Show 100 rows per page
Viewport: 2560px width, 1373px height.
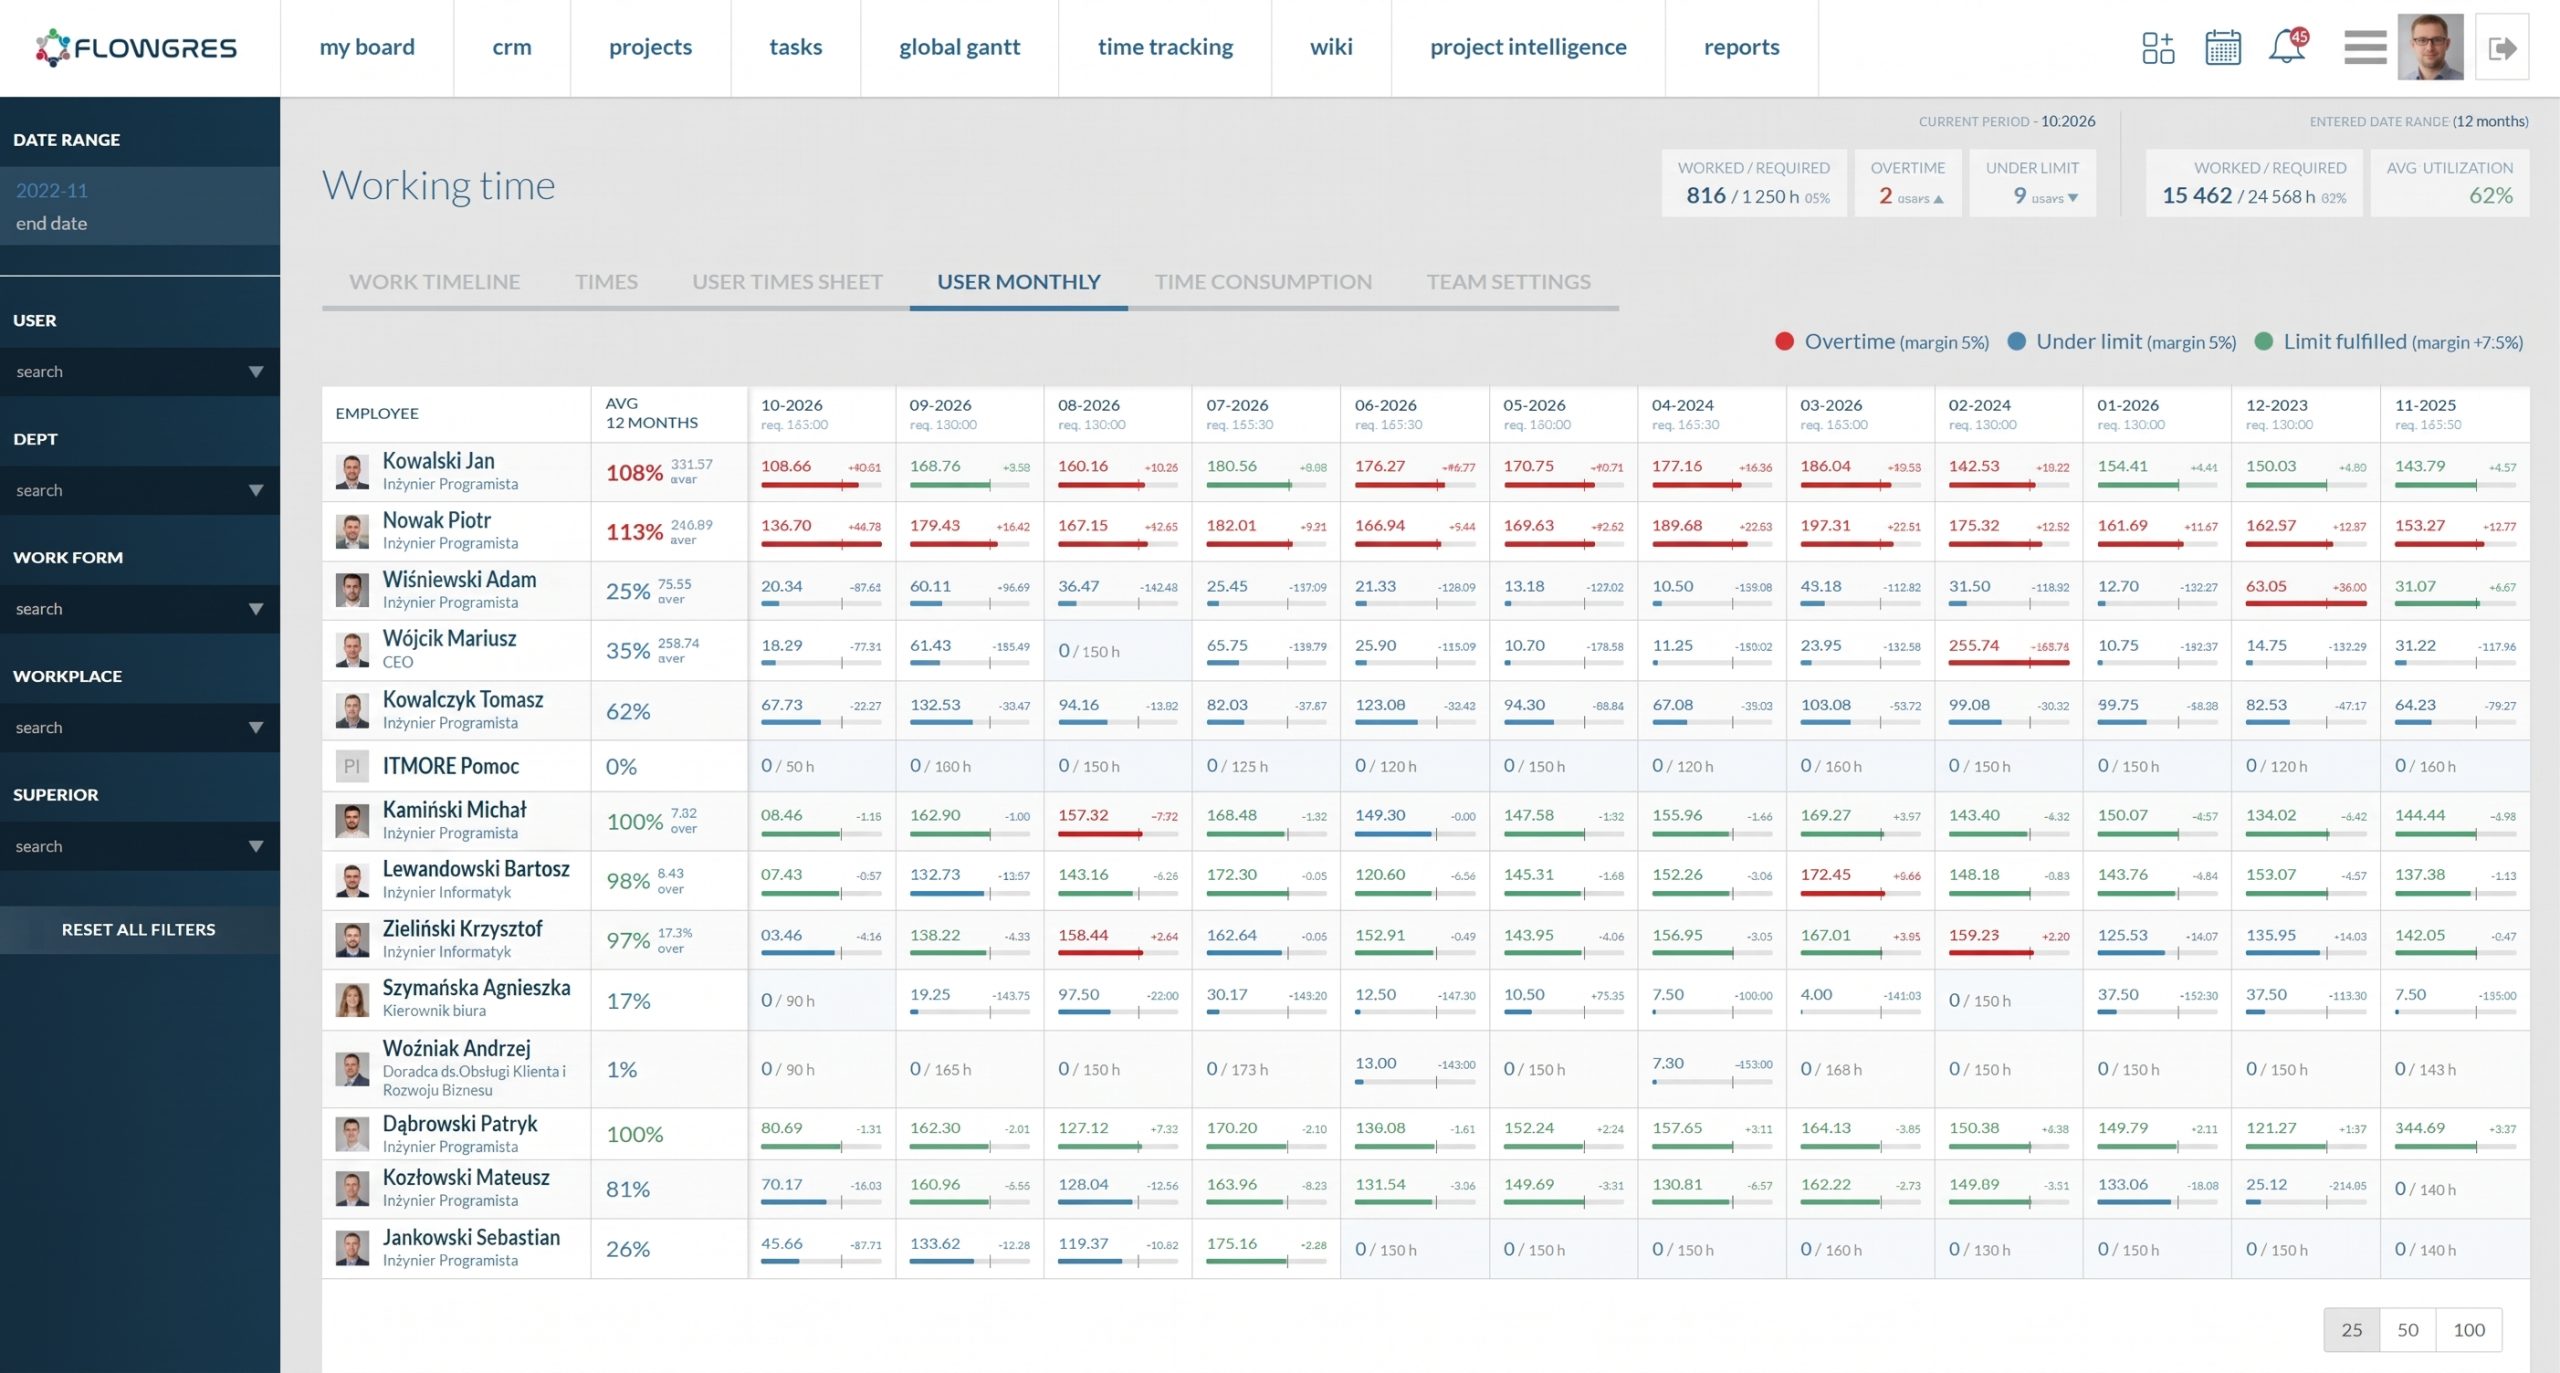click(2468, 1330)
